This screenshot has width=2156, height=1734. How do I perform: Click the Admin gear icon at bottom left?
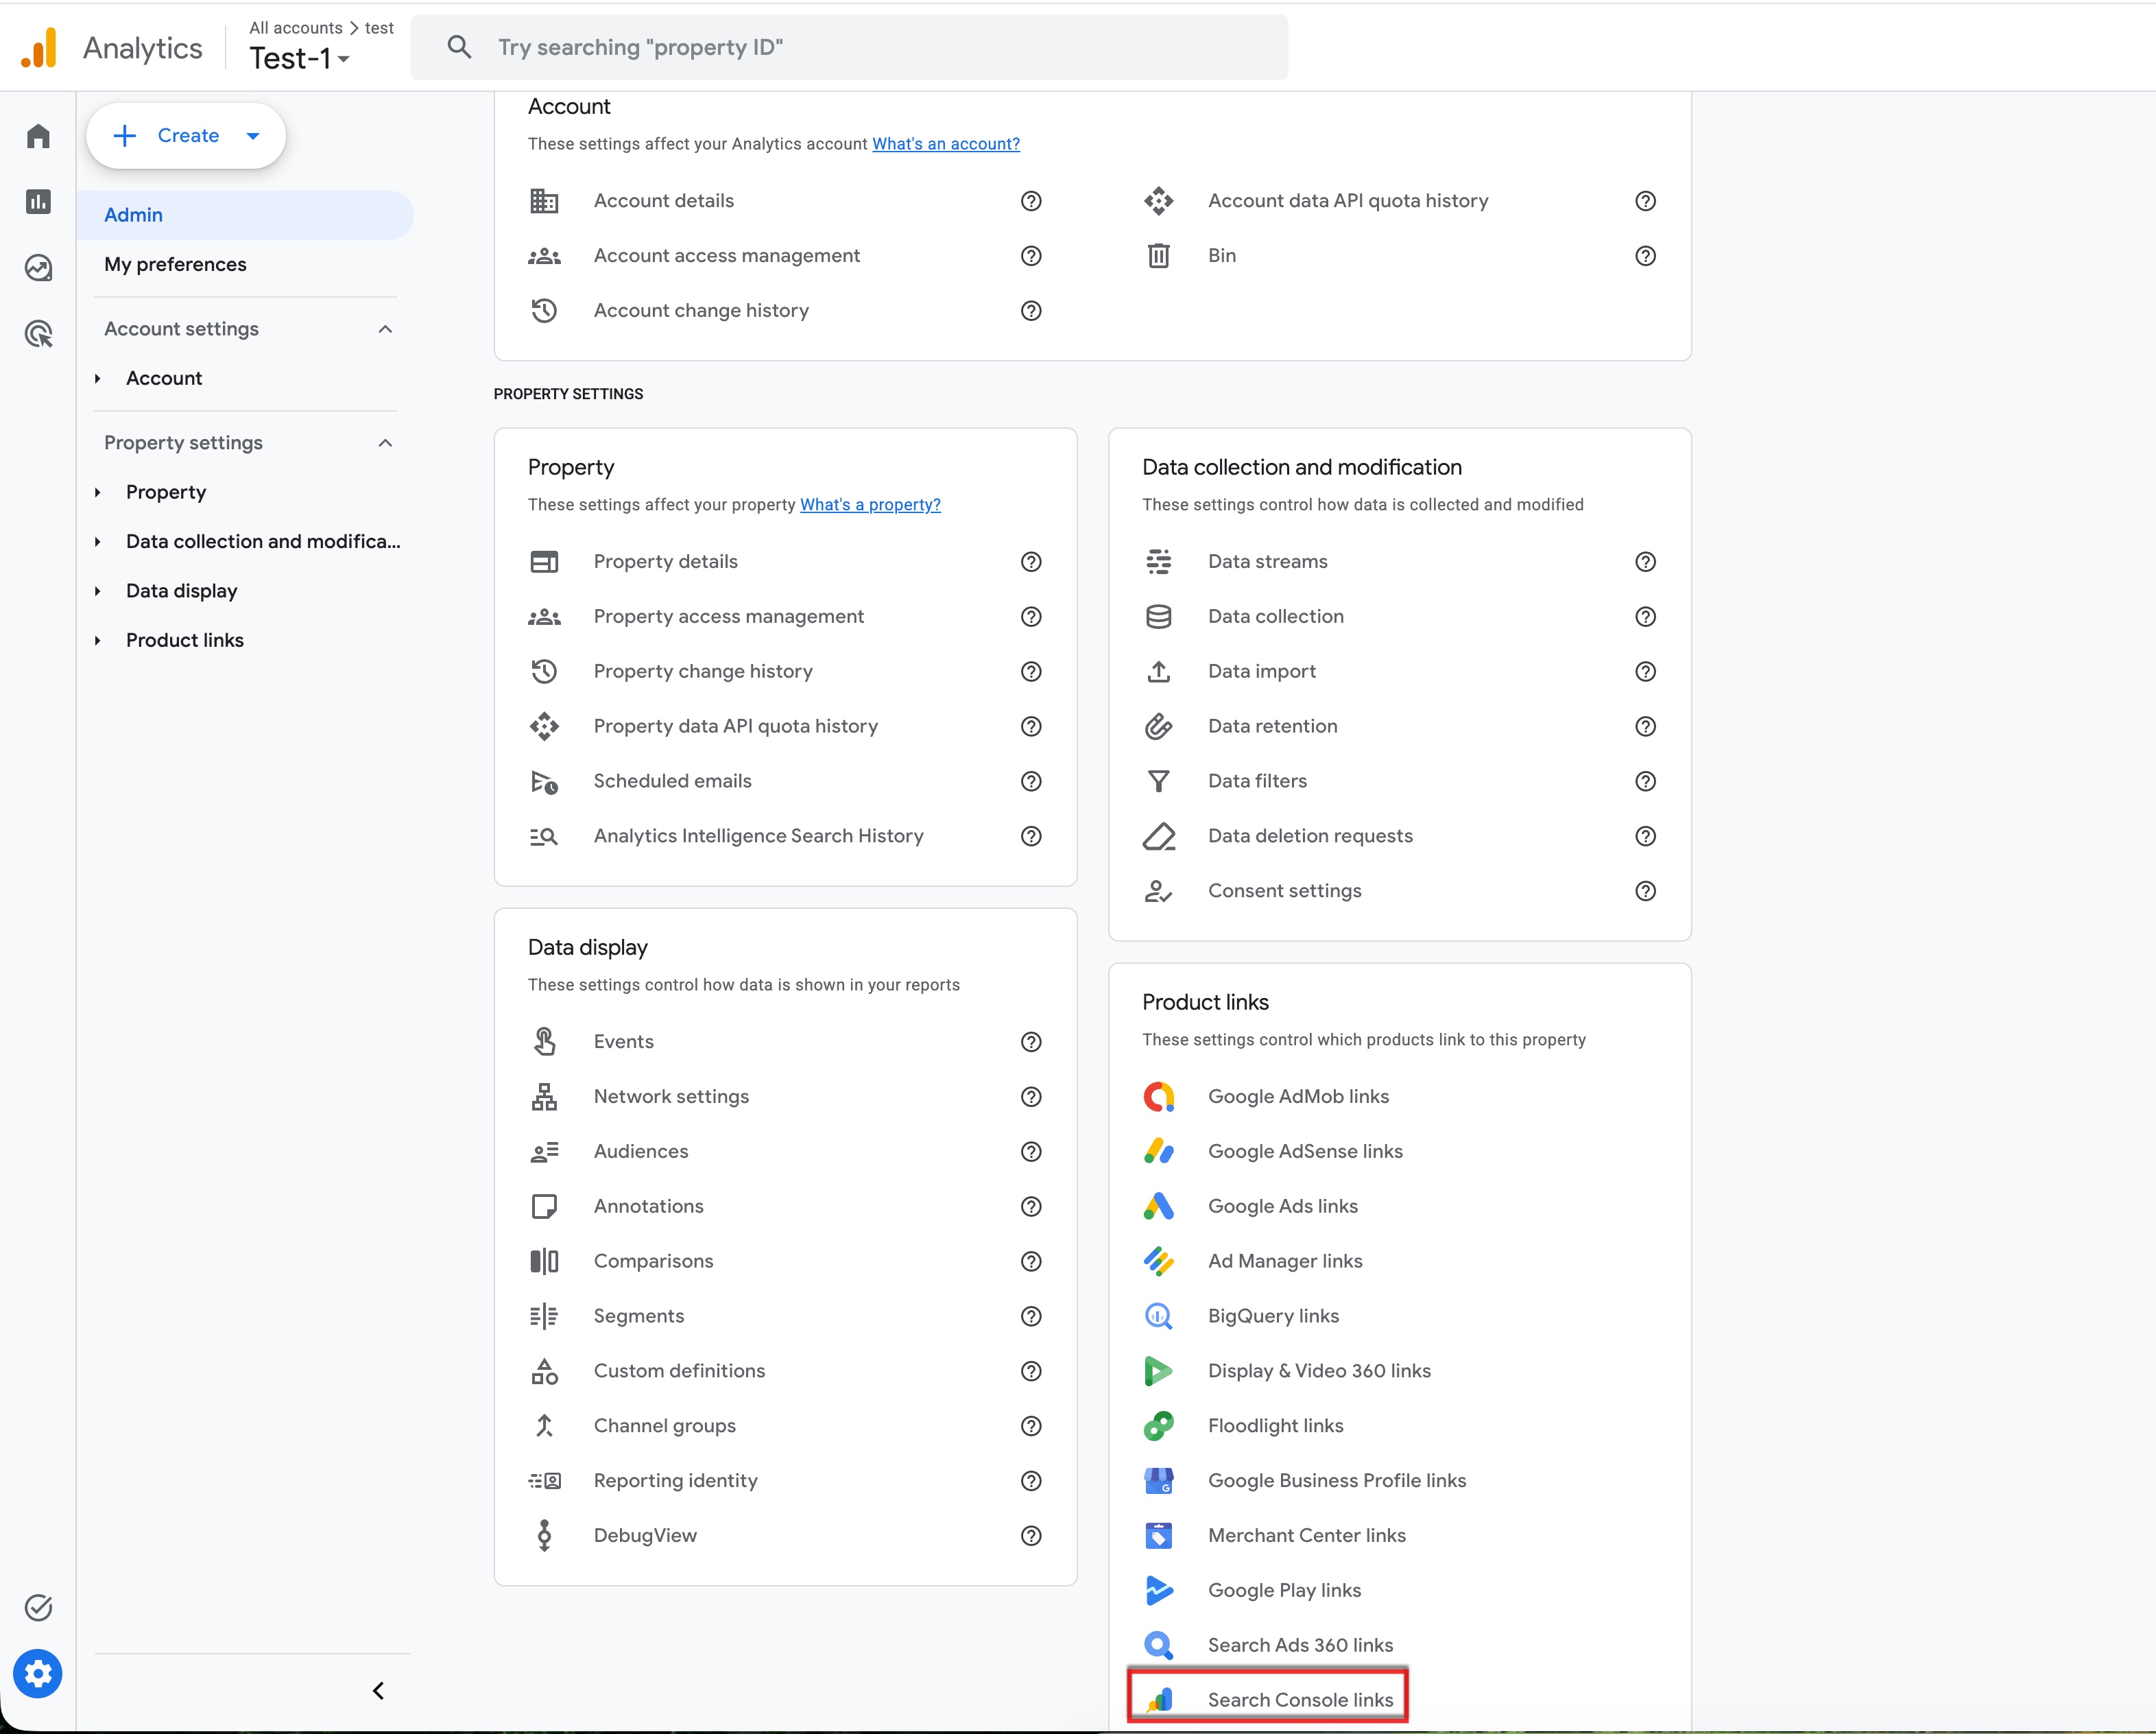(x=38, y=1673)
